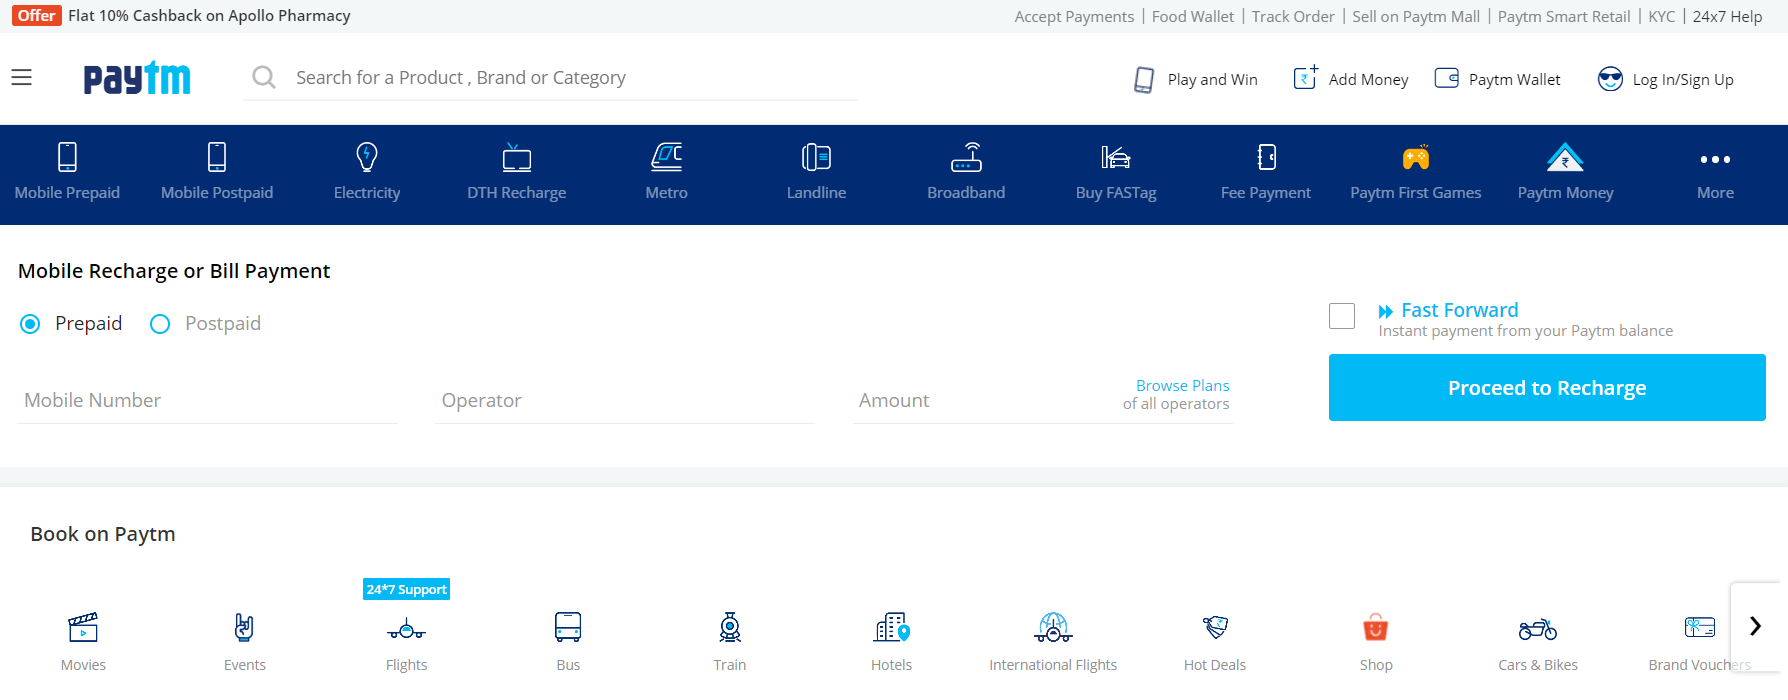1788x700 pixels.
Task: Open the Operator dropdown field
Action: tap(625, 400)
